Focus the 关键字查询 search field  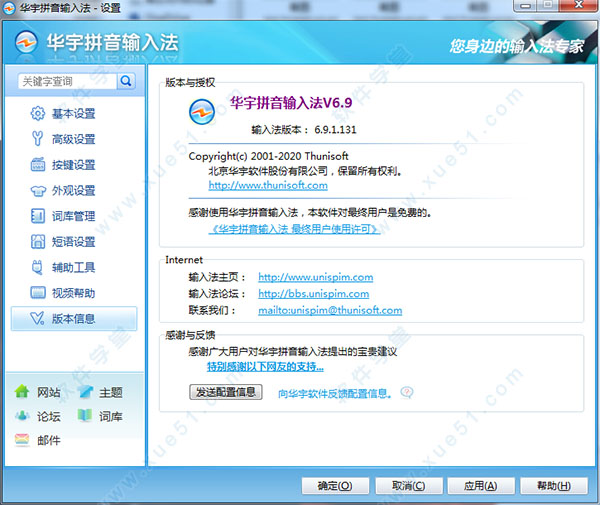(68, 81)
